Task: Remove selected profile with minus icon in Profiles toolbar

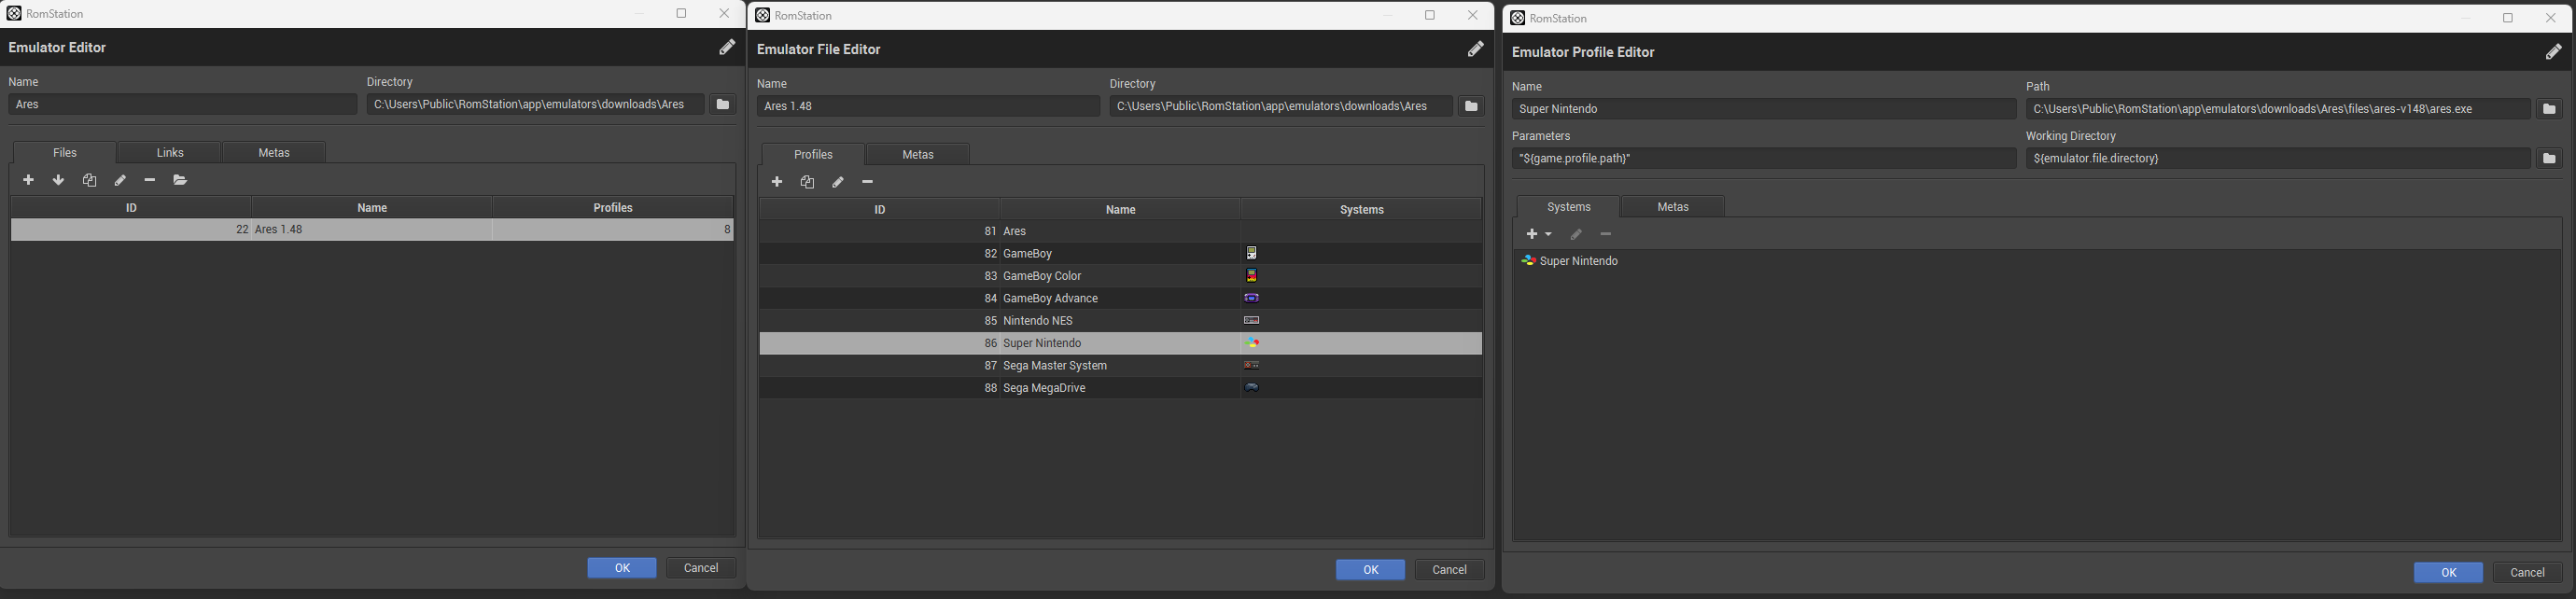Action: click(868, 182)
